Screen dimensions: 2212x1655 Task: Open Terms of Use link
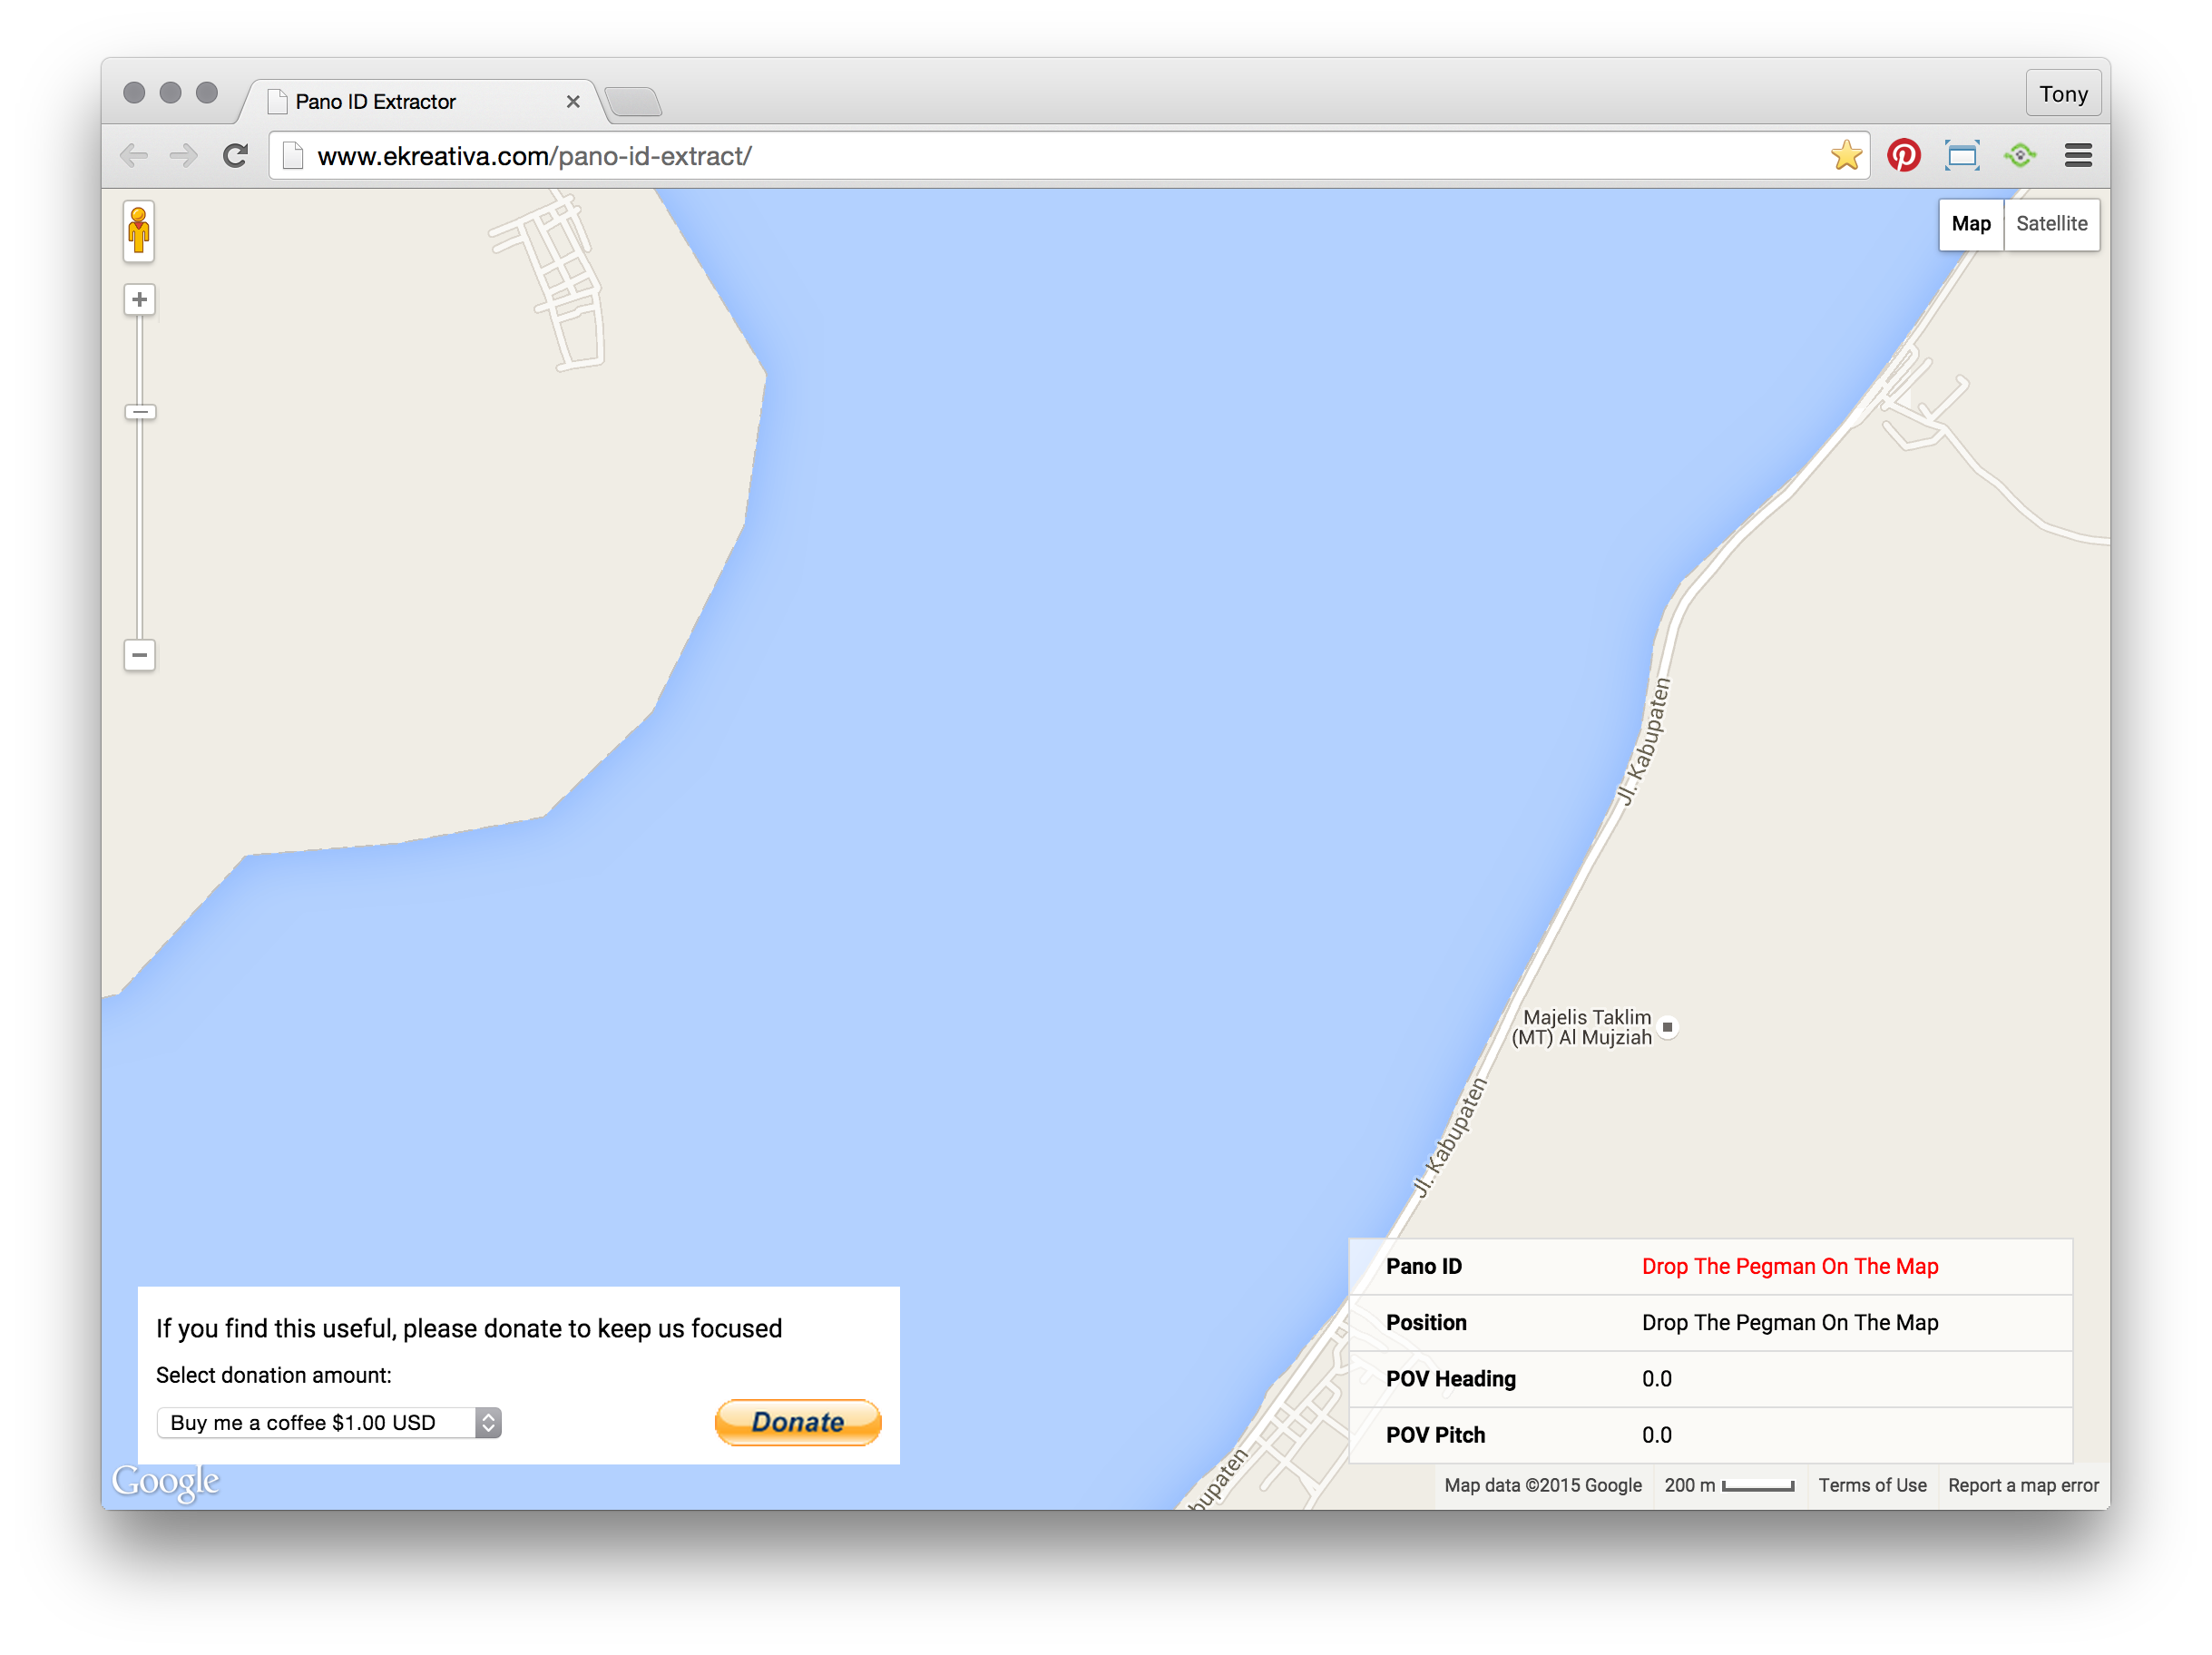1872,1485
